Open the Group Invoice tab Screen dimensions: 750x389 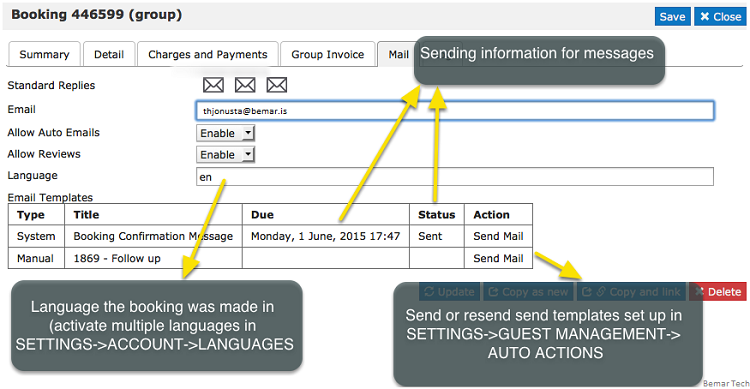click(x=328, y=55)
